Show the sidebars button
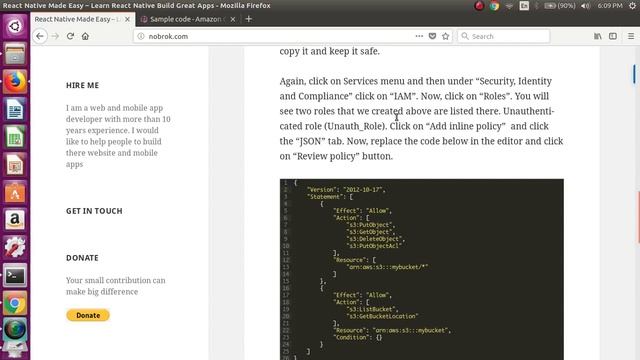The height and width of the screenshot is (360, 640). [613, 36]
